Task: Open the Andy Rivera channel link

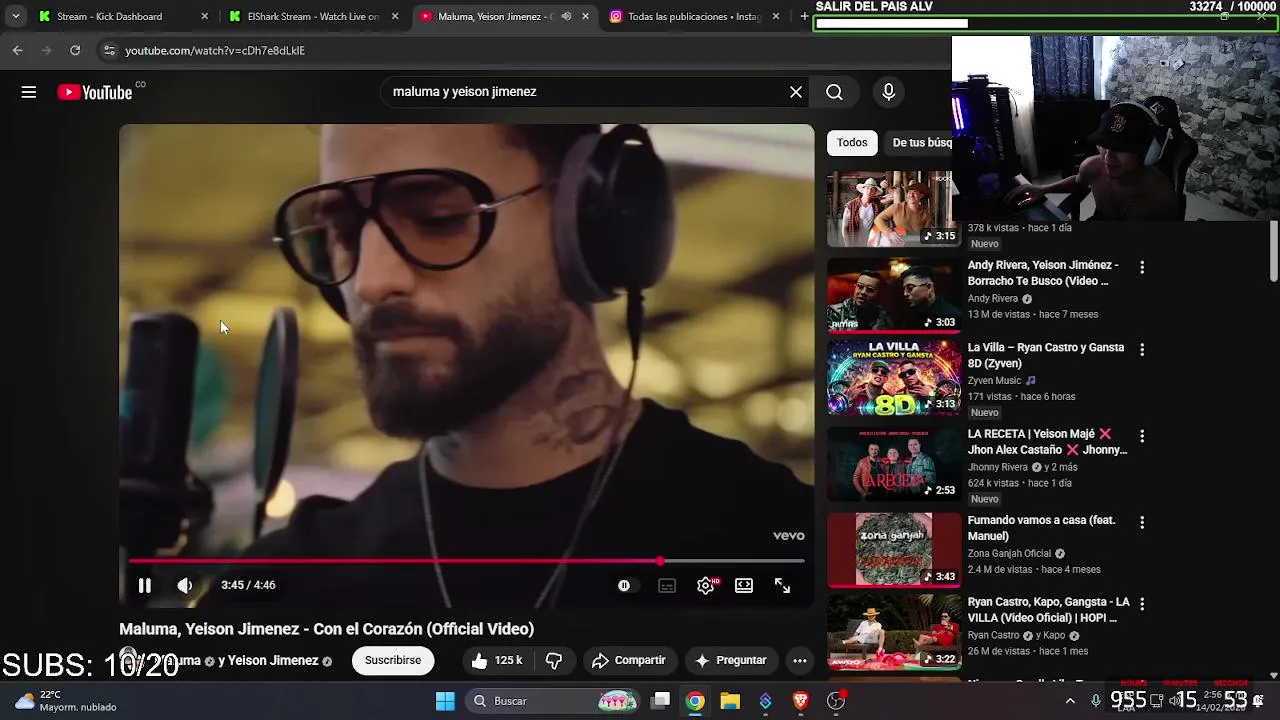Action: click(993, 298)
